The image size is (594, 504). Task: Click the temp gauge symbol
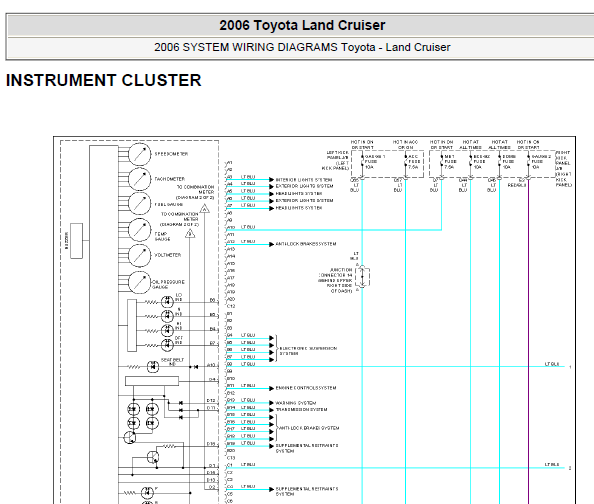139,230
